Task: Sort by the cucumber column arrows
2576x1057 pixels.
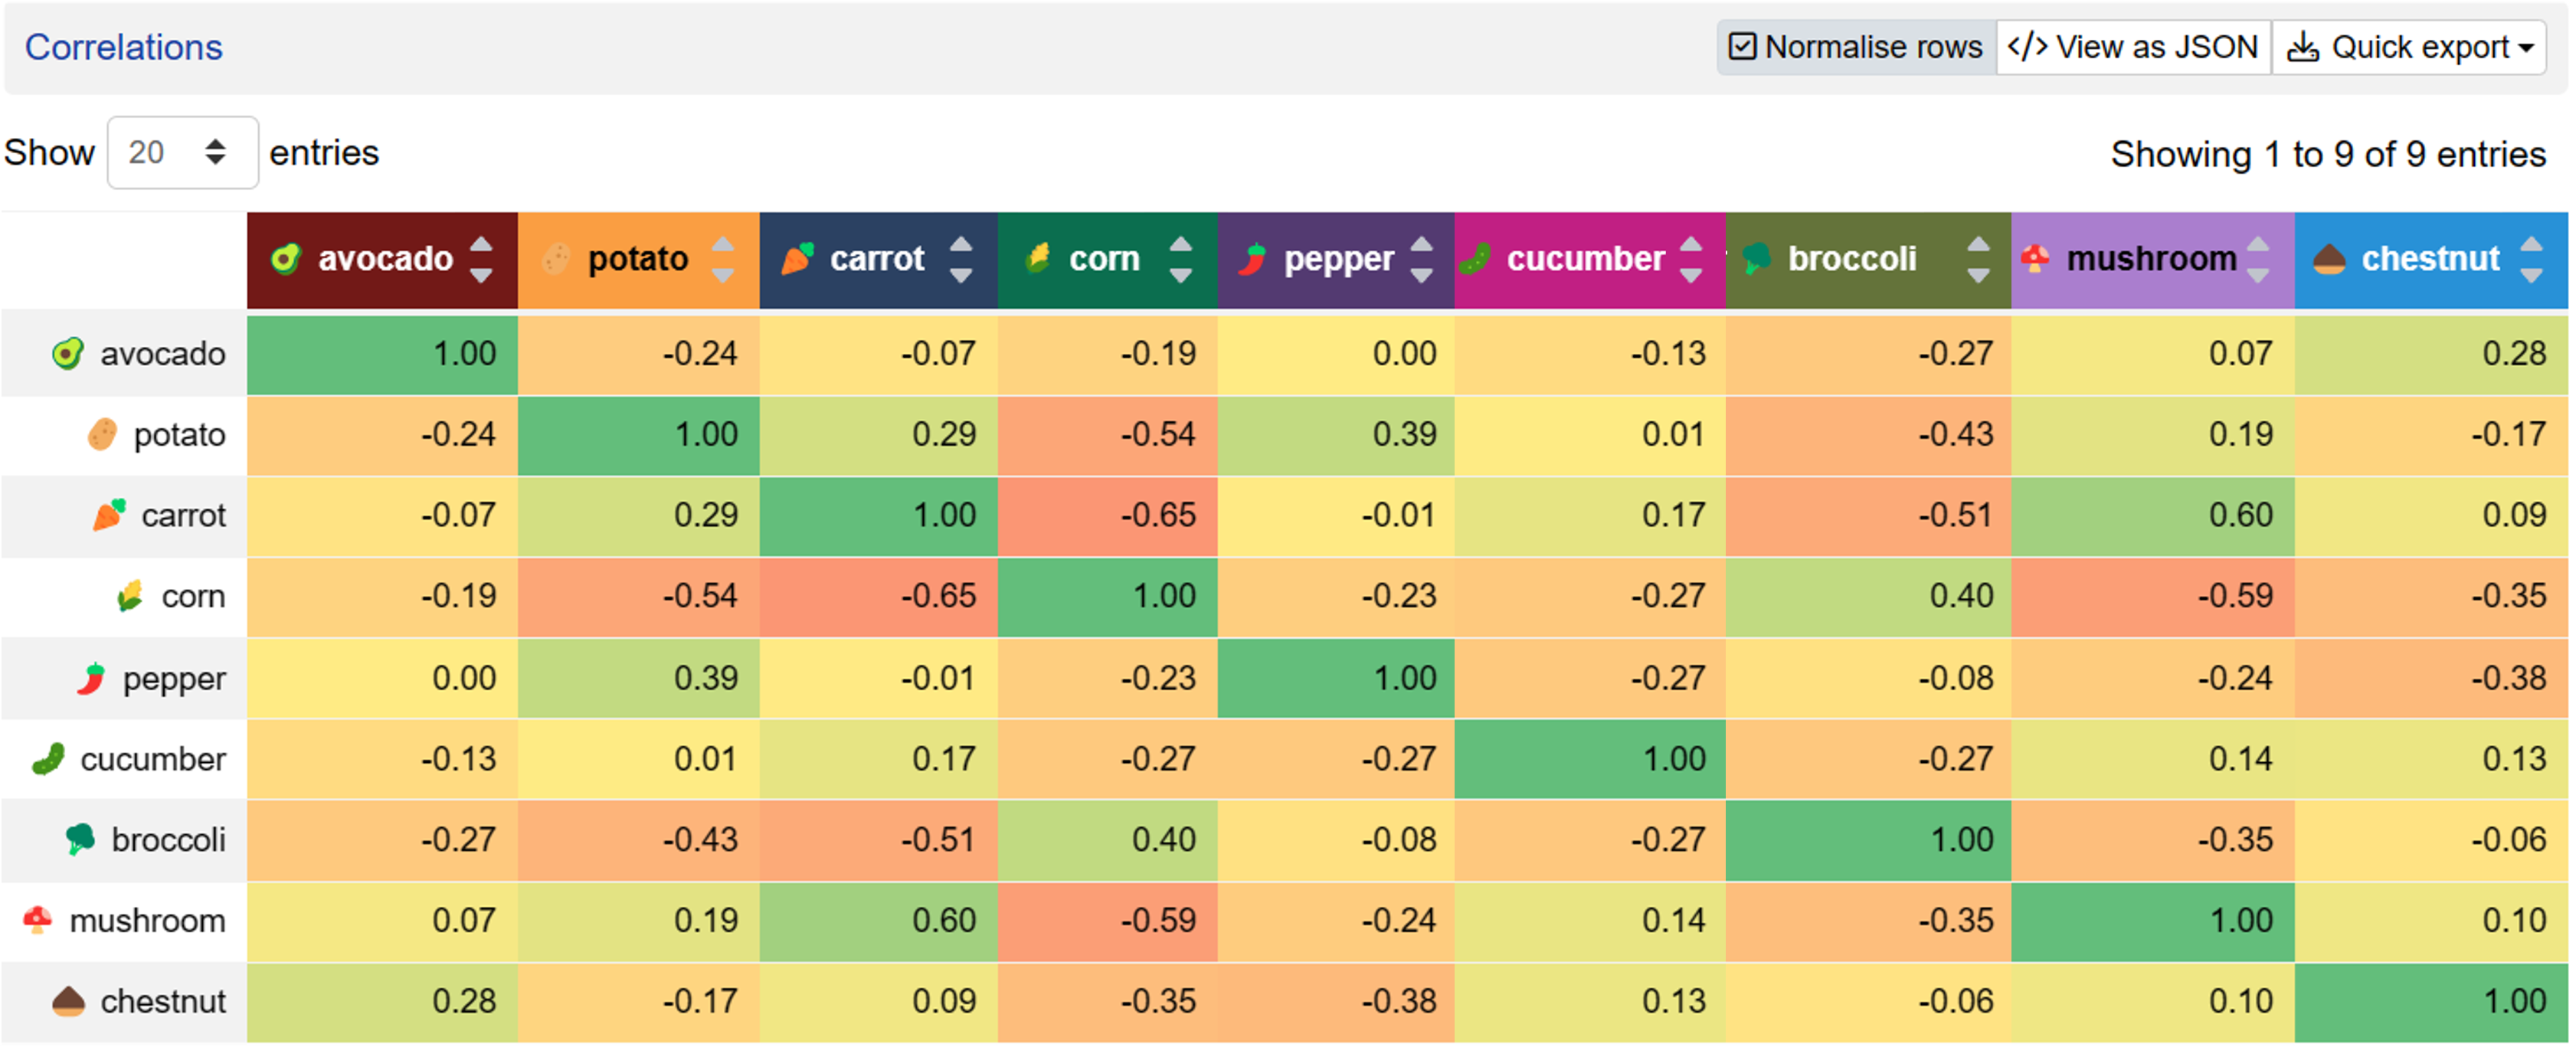Action: coord(1691,260)
